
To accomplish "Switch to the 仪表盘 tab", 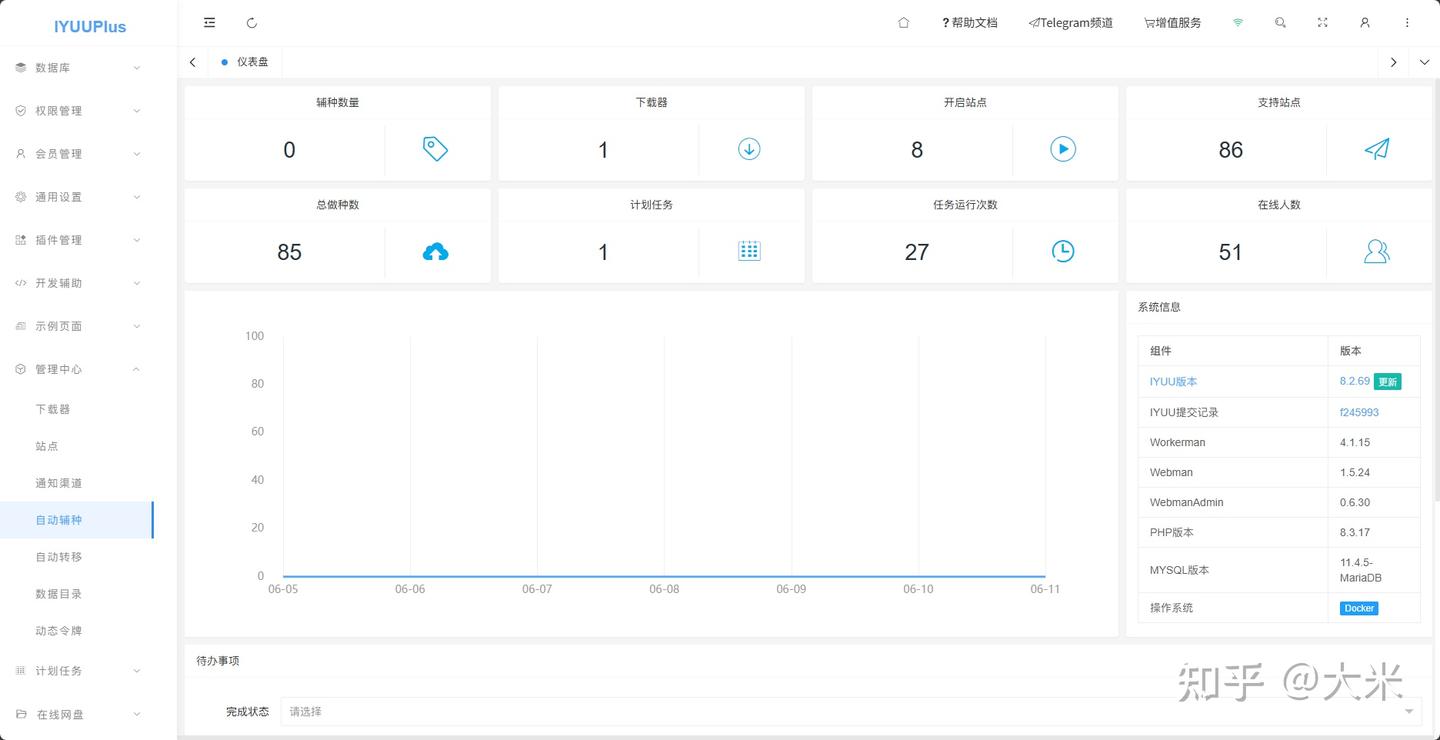I will [245, 62].
